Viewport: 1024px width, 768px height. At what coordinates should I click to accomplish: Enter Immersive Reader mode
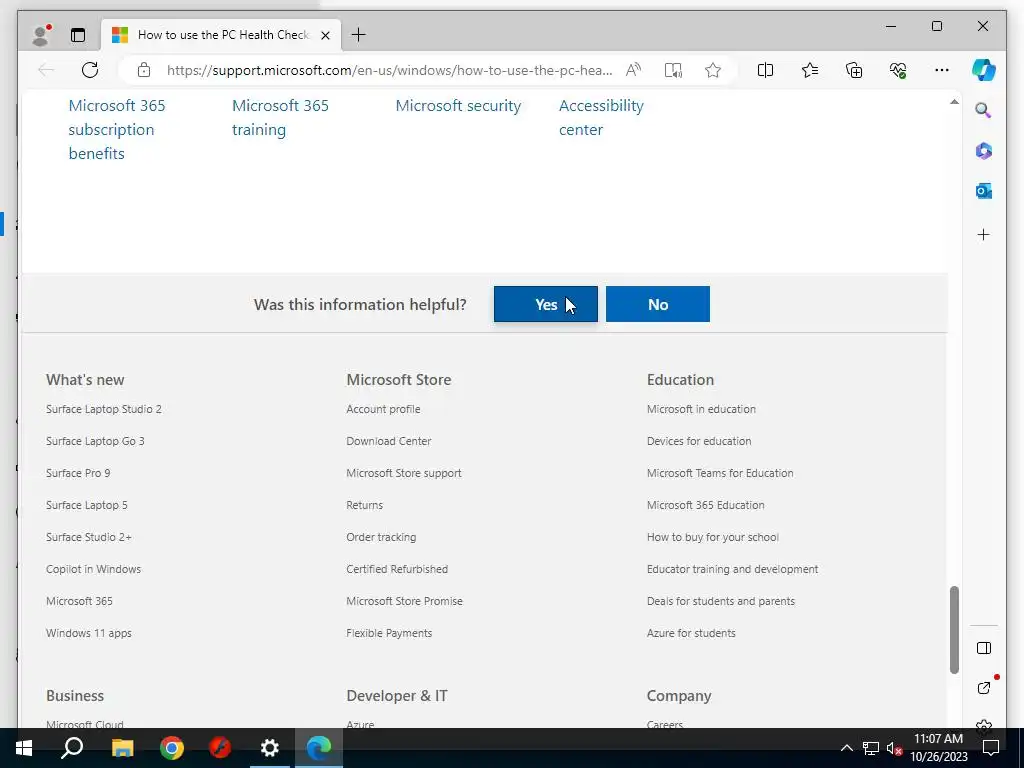[673, 70]
